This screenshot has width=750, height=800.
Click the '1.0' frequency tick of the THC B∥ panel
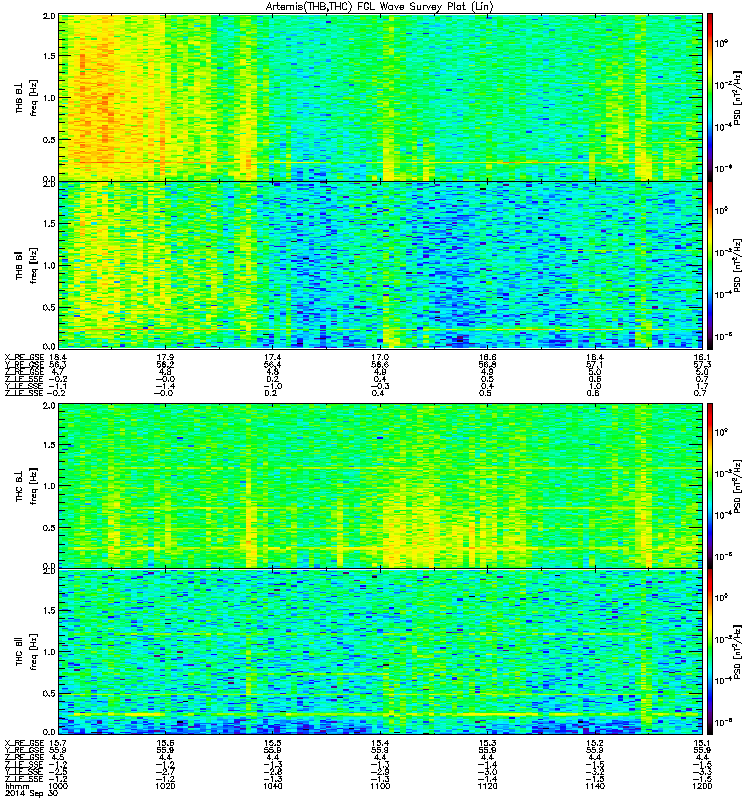click(49, 652)
